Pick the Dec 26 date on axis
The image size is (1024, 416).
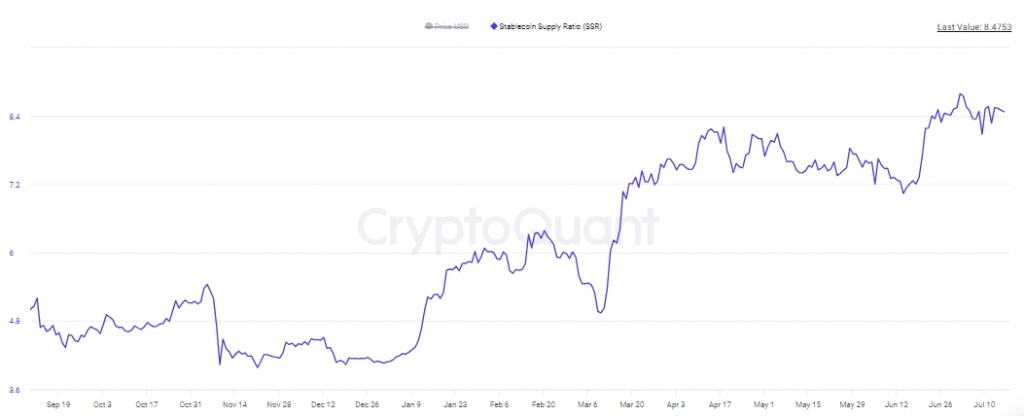click(365, 406)
